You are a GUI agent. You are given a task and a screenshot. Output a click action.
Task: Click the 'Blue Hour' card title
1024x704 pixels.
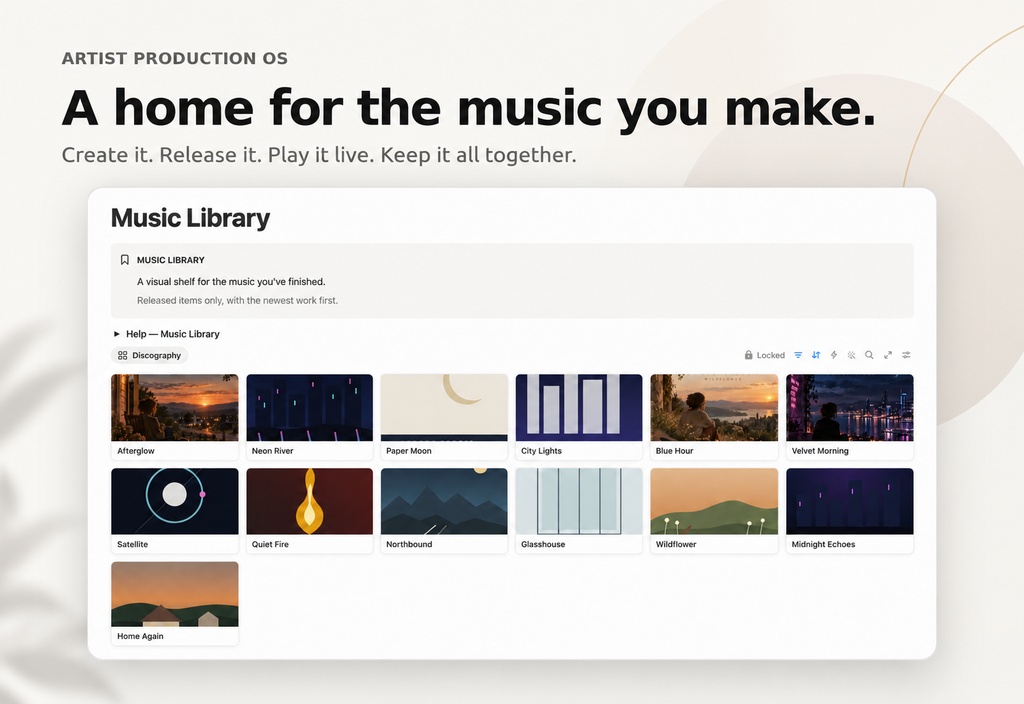pos(675,451)
